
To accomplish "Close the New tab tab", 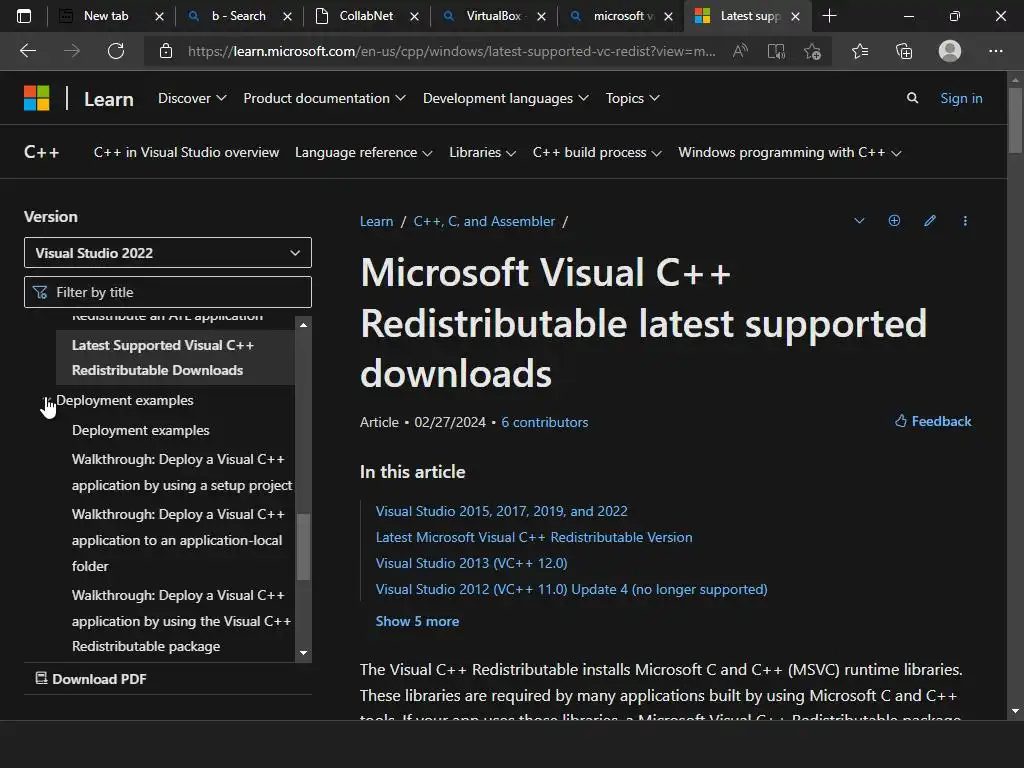I will 159,16.
